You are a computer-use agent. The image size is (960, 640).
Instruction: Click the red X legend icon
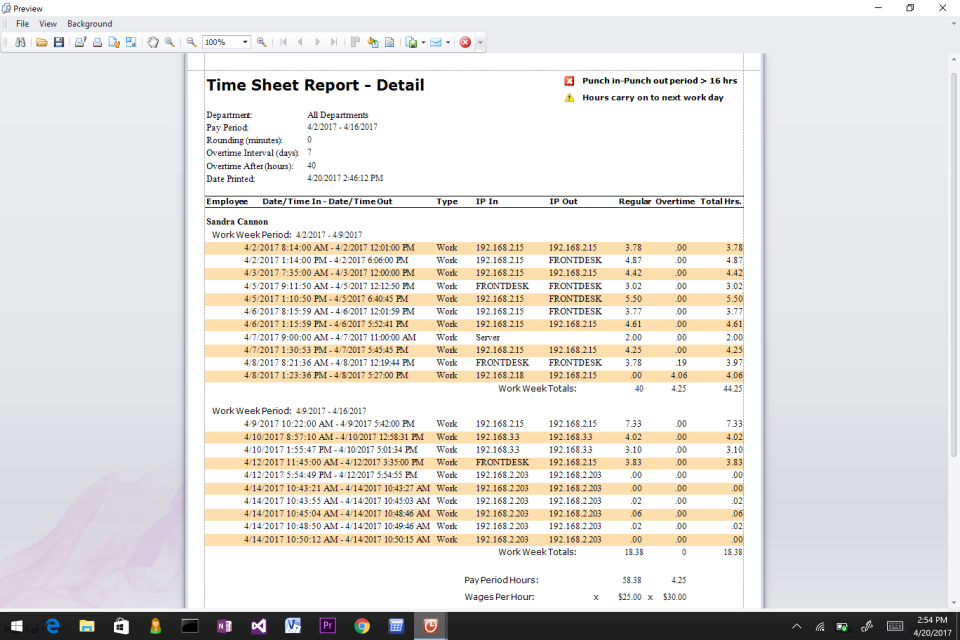click(x=569, y=81)
